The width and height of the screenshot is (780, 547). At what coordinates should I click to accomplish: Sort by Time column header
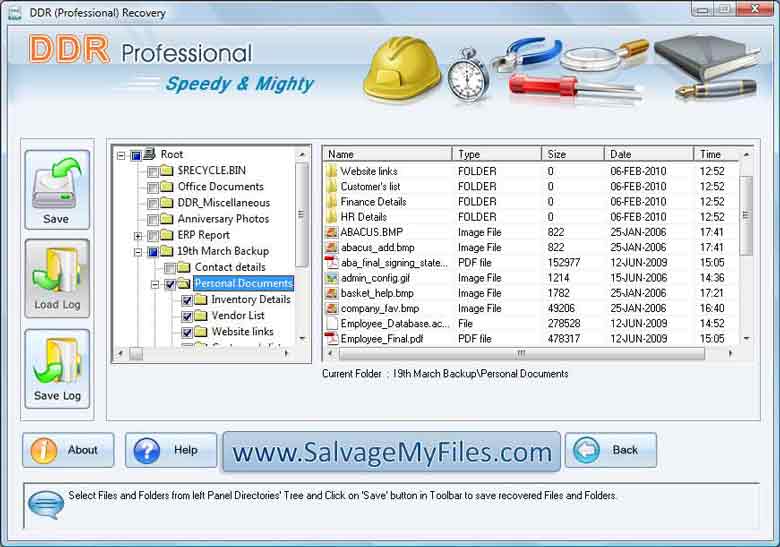tap(717, 154)
